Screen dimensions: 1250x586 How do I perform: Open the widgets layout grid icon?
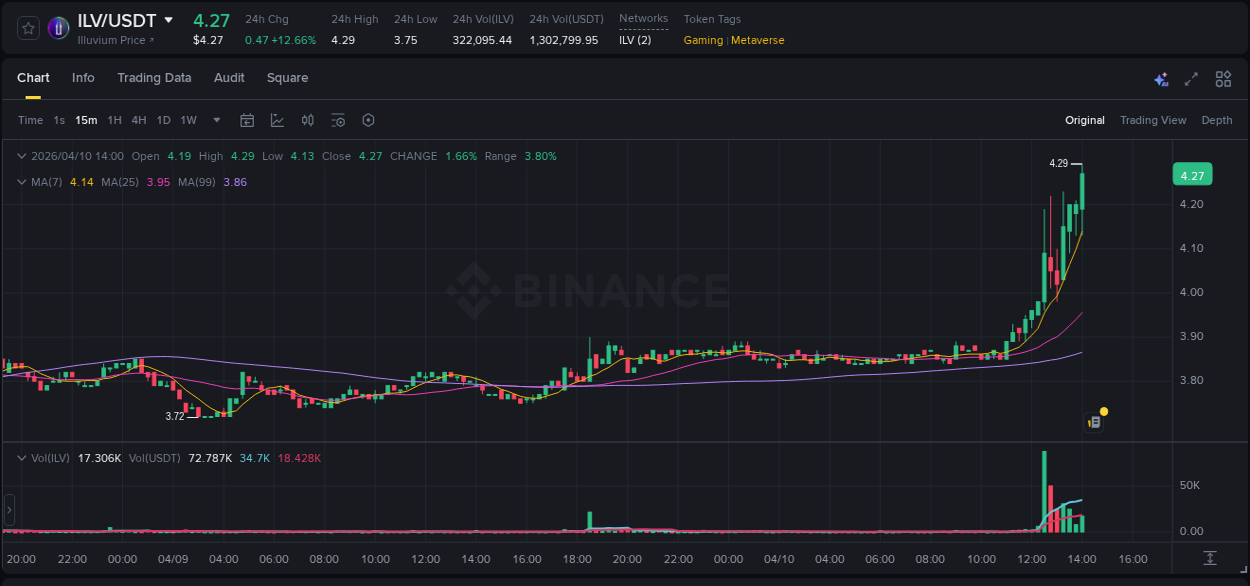click(x=1223, y=78)
